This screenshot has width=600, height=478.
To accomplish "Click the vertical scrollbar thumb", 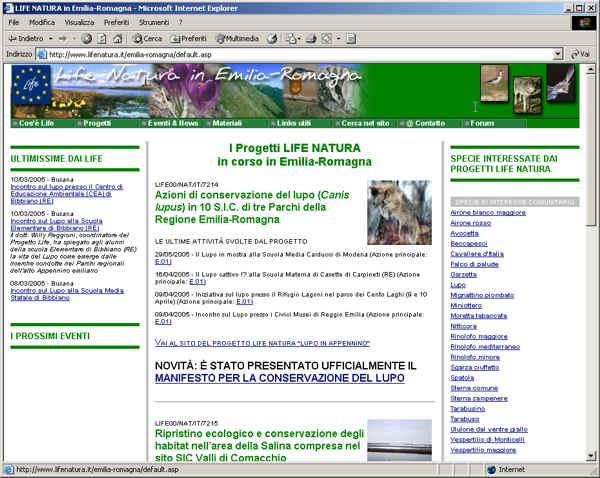I will point(590,150).
